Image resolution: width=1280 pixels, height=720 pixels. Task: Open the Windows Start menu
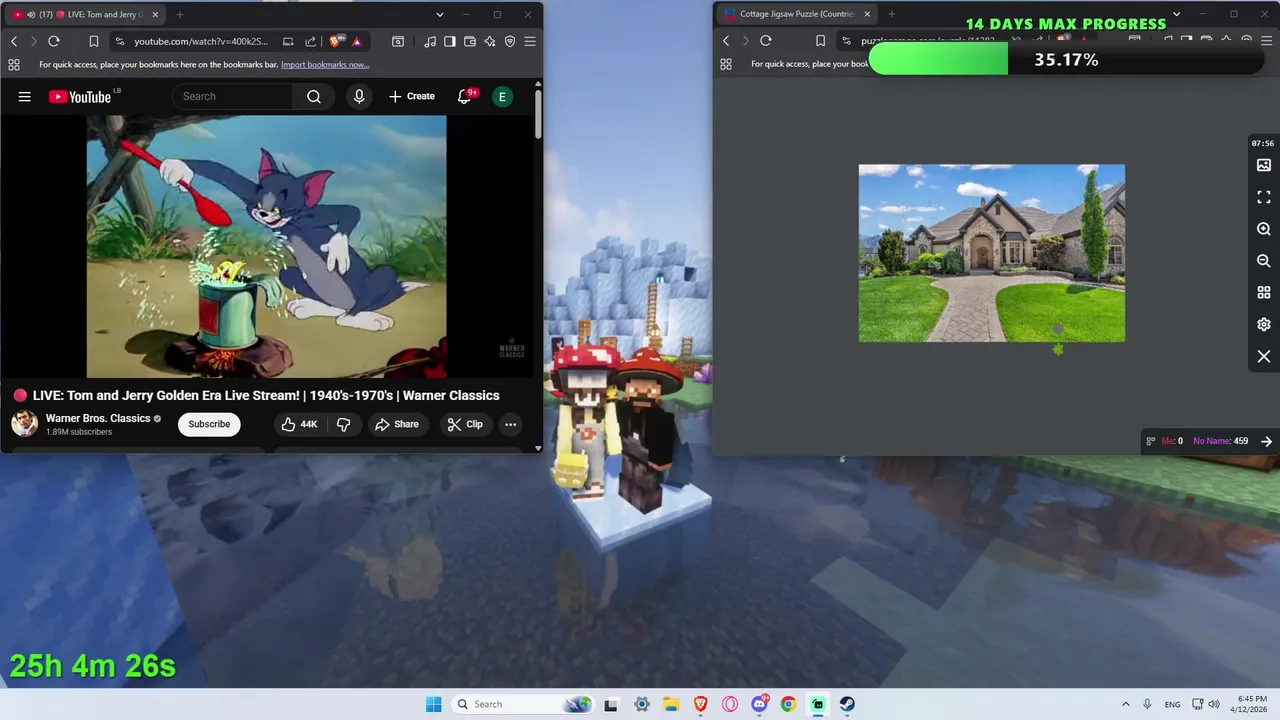pyautogui.click(x=433, y=704)
